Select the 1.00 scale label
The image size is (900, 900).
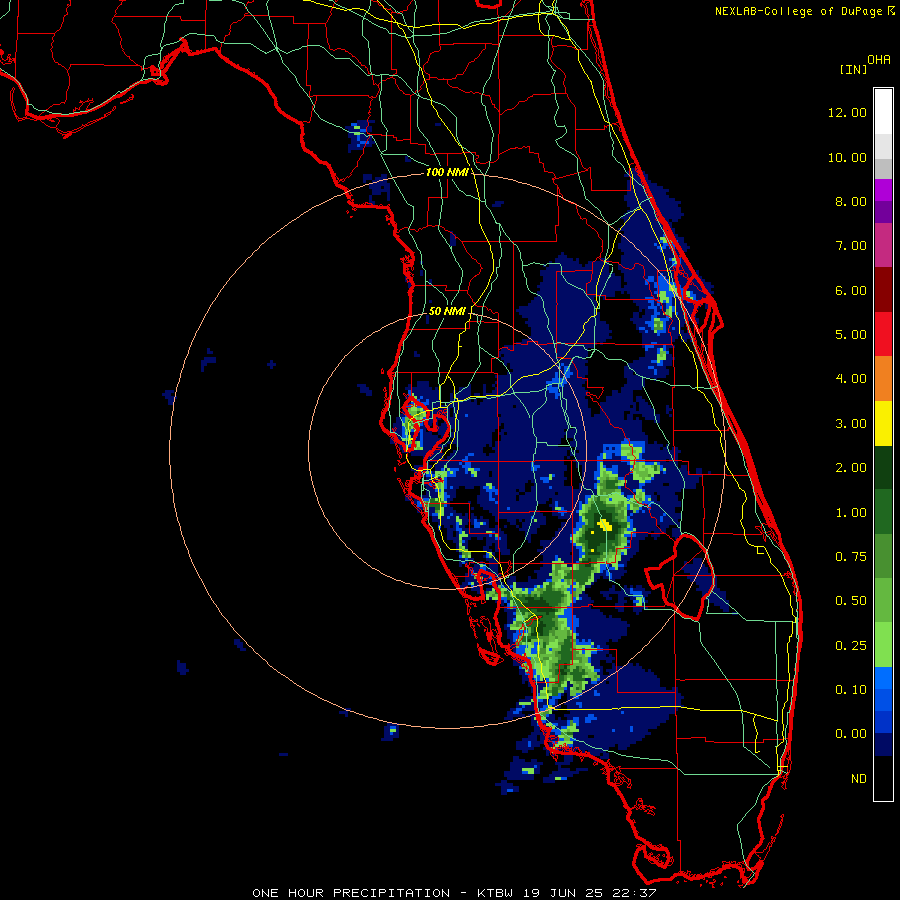pos(851,513)
